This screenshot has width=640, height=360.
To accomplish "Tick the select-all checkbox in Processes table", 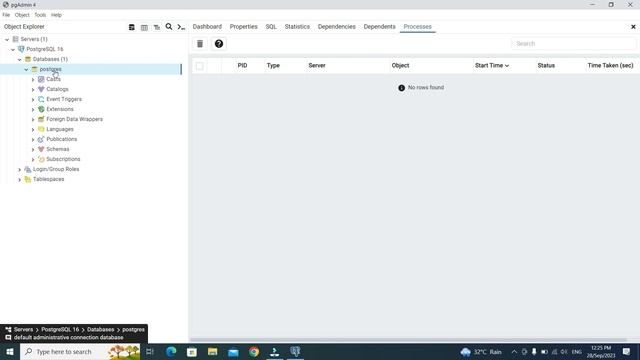I will (x=200, y=66).
